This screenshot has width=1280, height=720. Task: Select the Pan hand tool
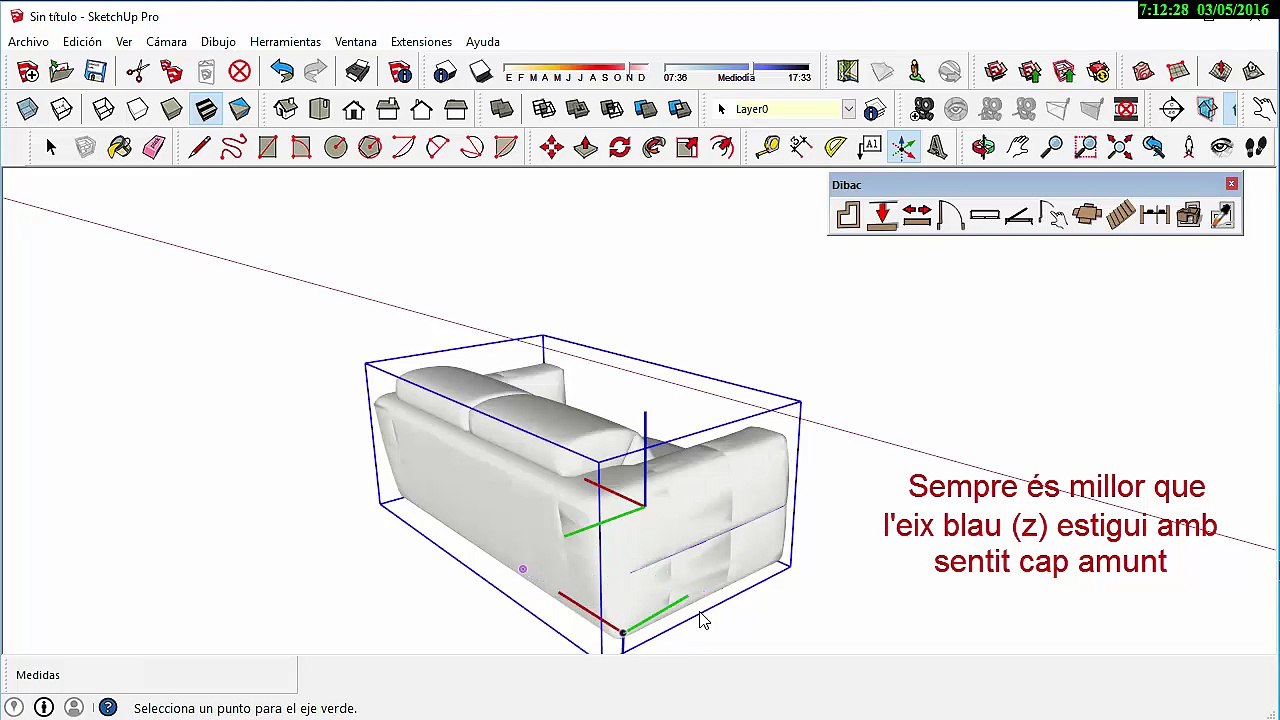point(1017,148)
